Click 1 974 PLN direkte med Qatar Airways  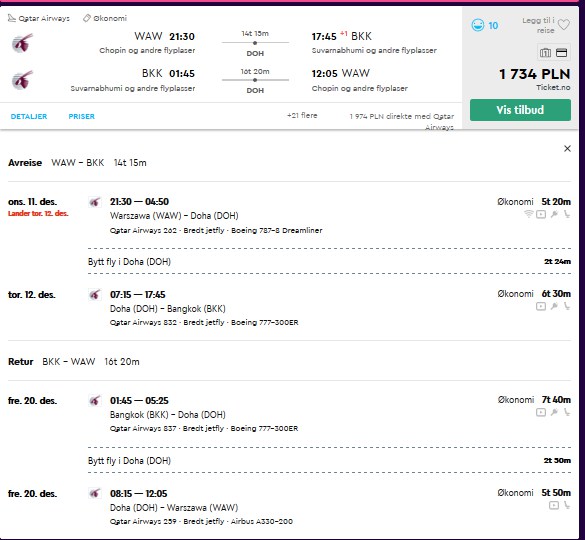pyautogui.click(x=402, y=122)
